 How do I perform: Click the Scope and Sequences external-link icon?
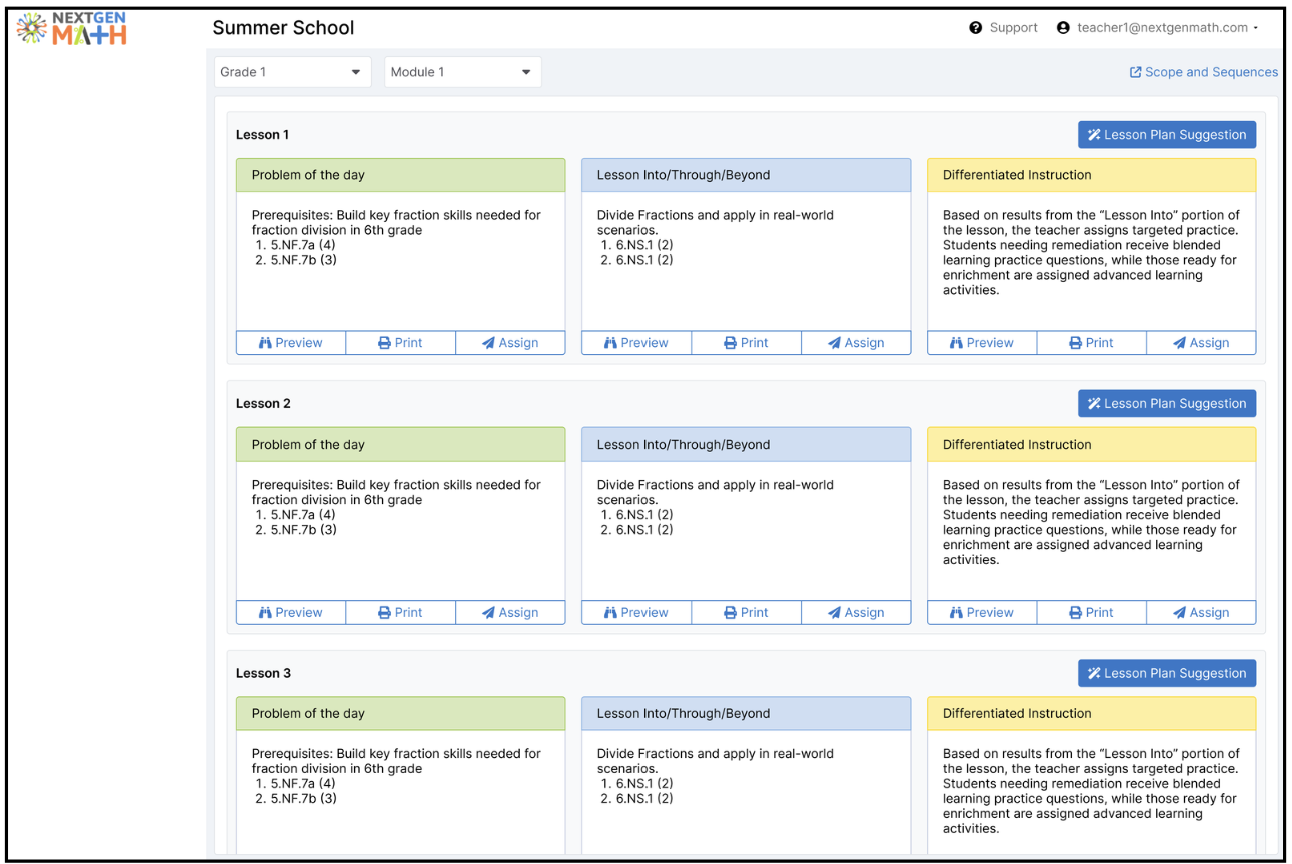[1135, 72]
